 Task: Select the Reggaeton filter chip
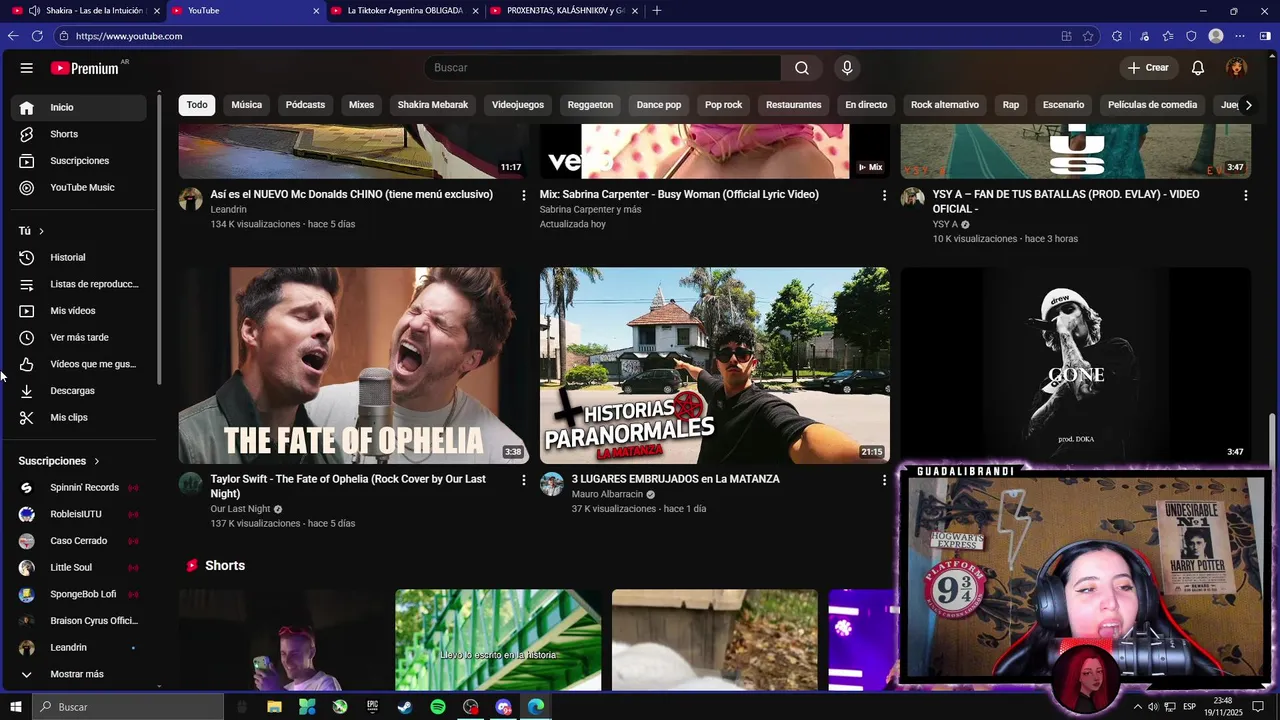(590, 105)
